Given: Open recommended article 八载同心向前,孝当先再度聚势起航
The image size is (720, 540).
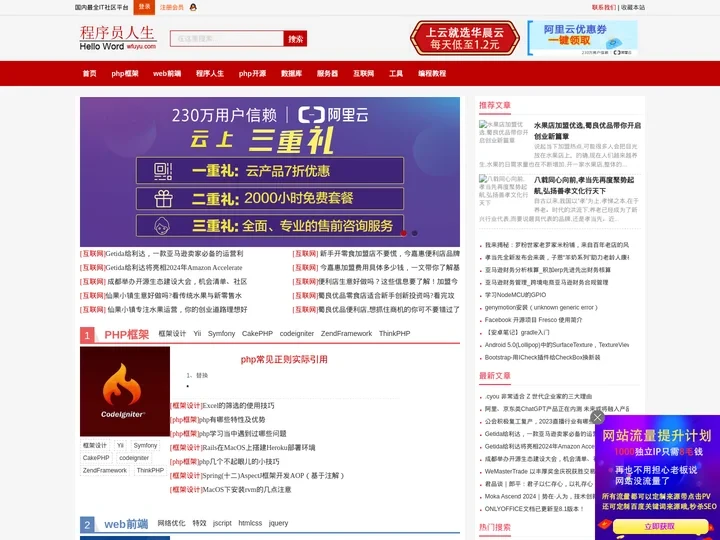Looking at the screenshot, I should coord(584,185).
